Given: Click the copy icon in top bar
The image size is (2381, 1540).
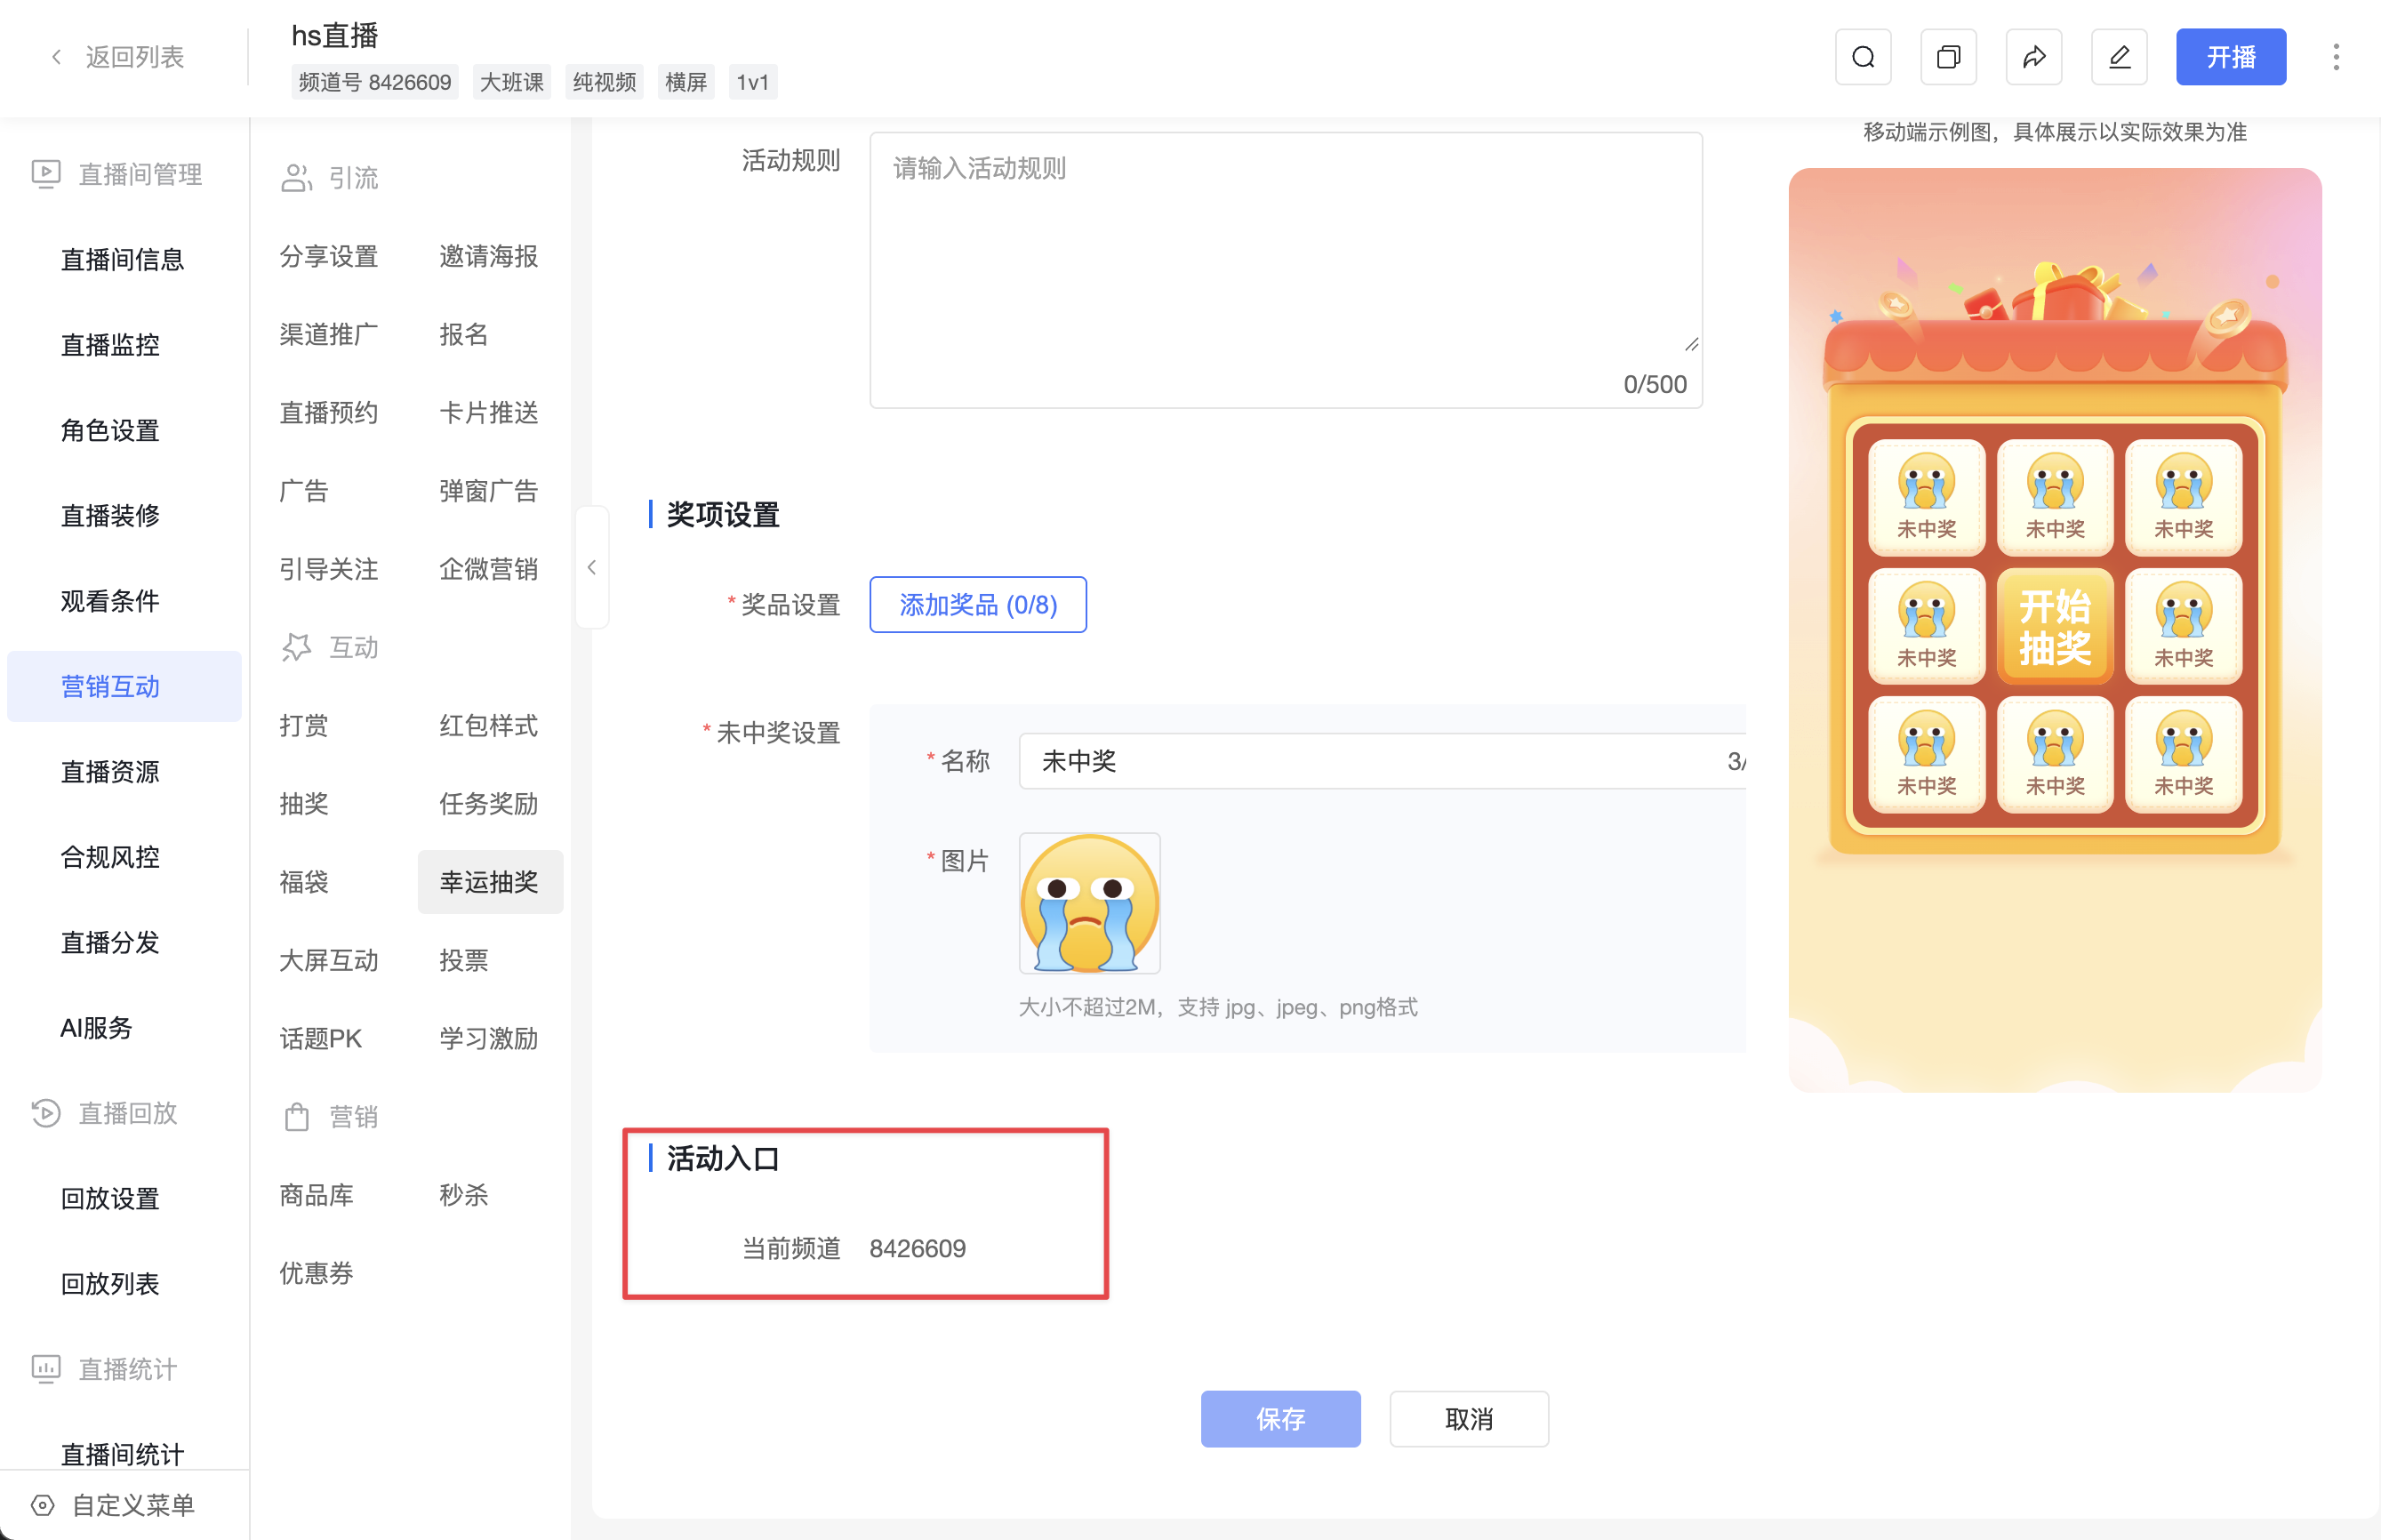Looking at the screenshot, I should (x=1948, y=57).
